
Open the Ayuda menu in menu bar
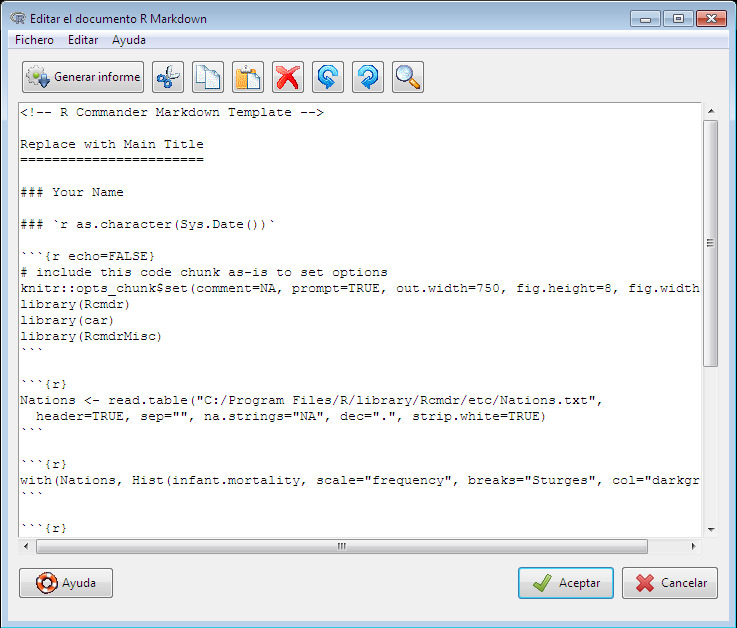[128, 40]
